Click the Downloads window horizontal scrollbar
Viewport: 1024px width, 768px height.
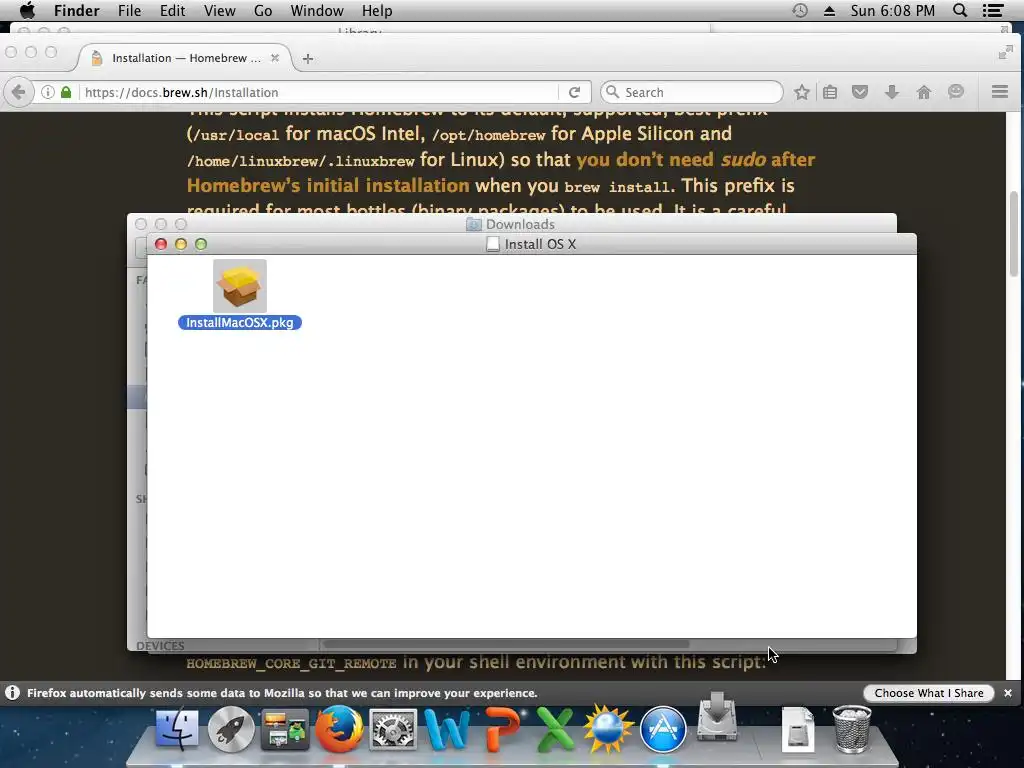pos(506,645)
